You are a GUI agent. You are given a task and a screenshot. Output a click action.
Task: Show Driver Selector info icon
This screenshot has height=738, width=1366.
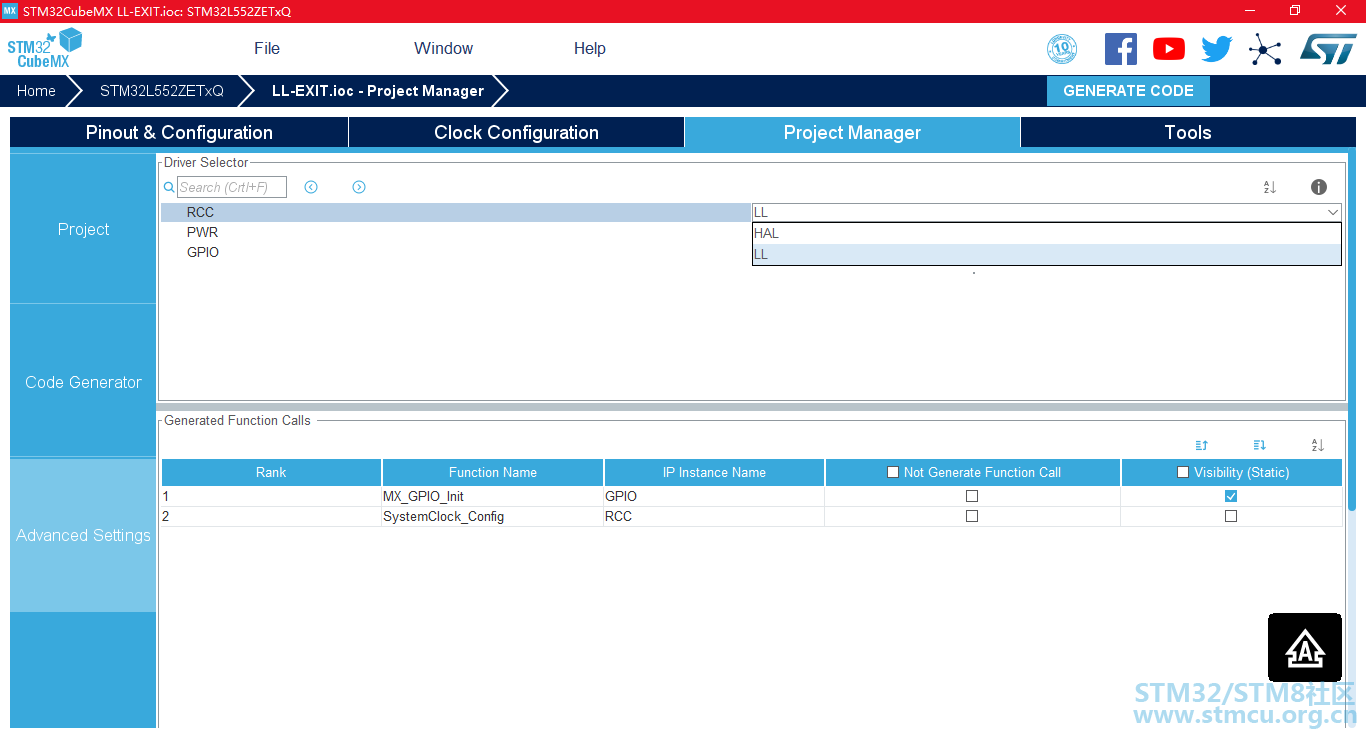point(1319,187)
